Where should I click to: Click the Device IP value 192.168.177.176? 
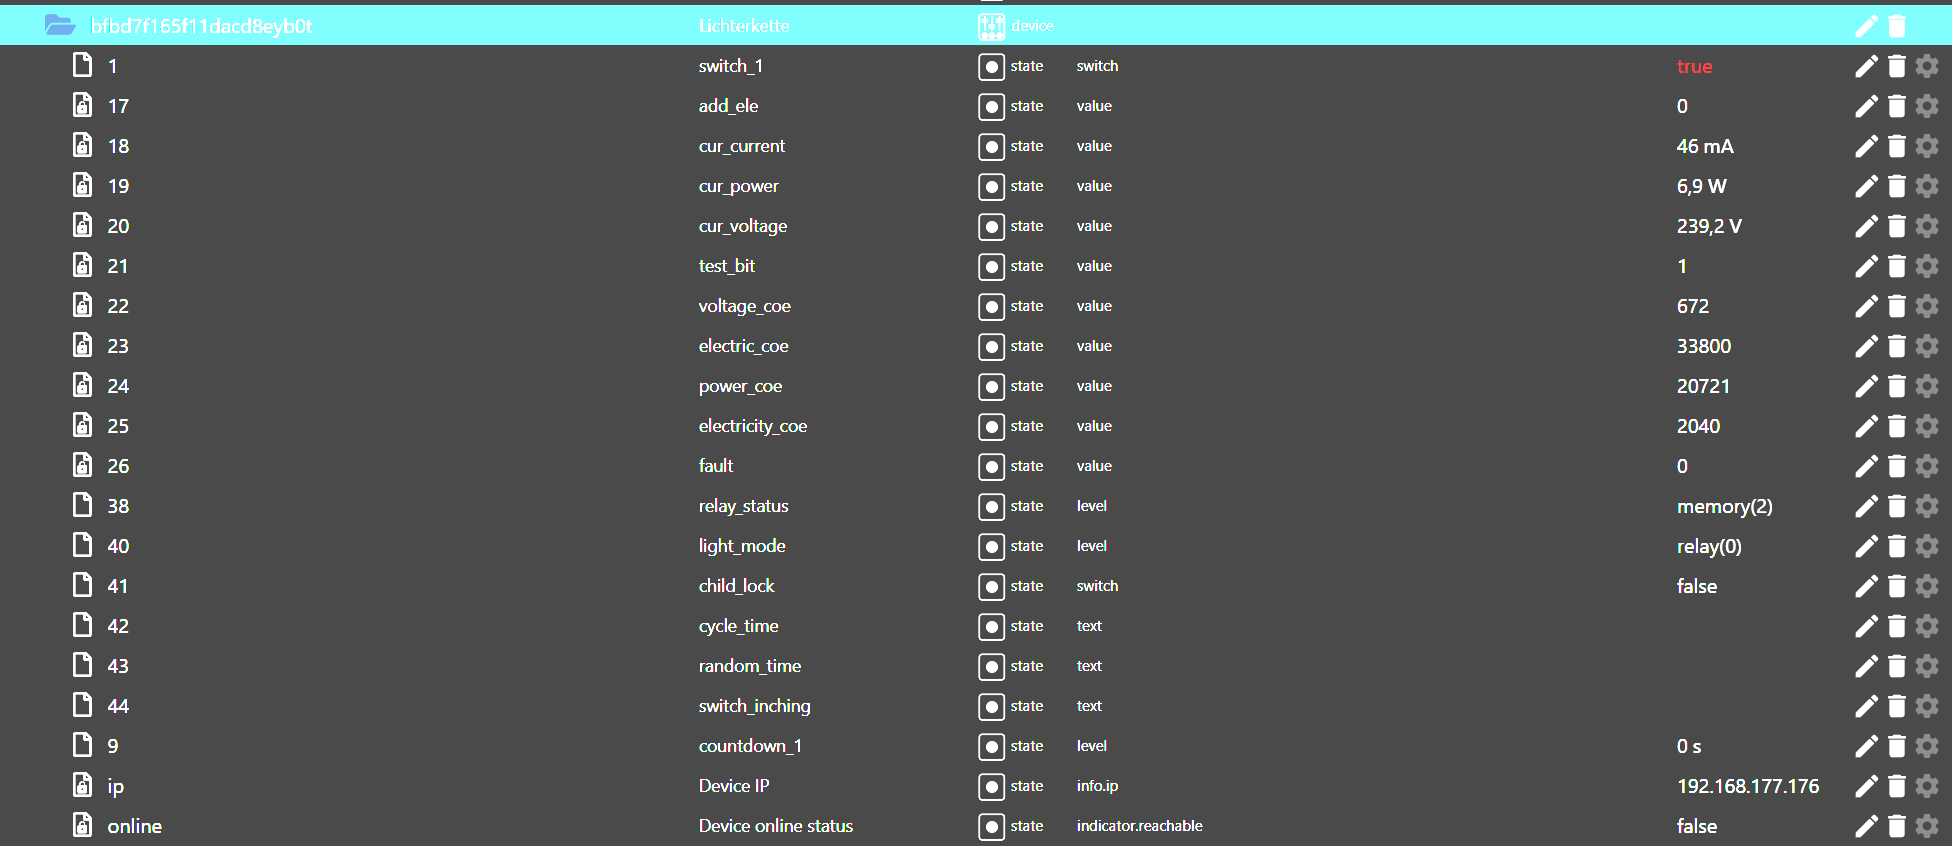pos(1748,786)
